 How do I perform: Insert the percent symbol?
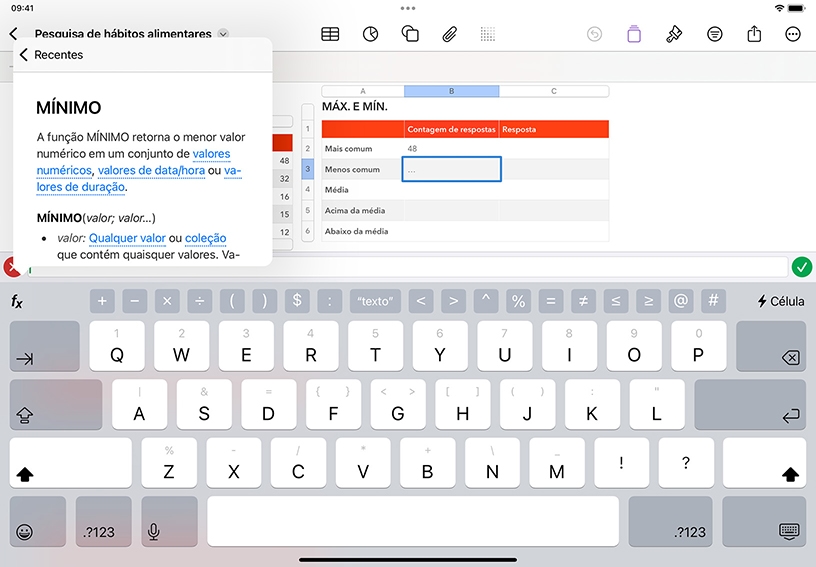coord(518,301)
